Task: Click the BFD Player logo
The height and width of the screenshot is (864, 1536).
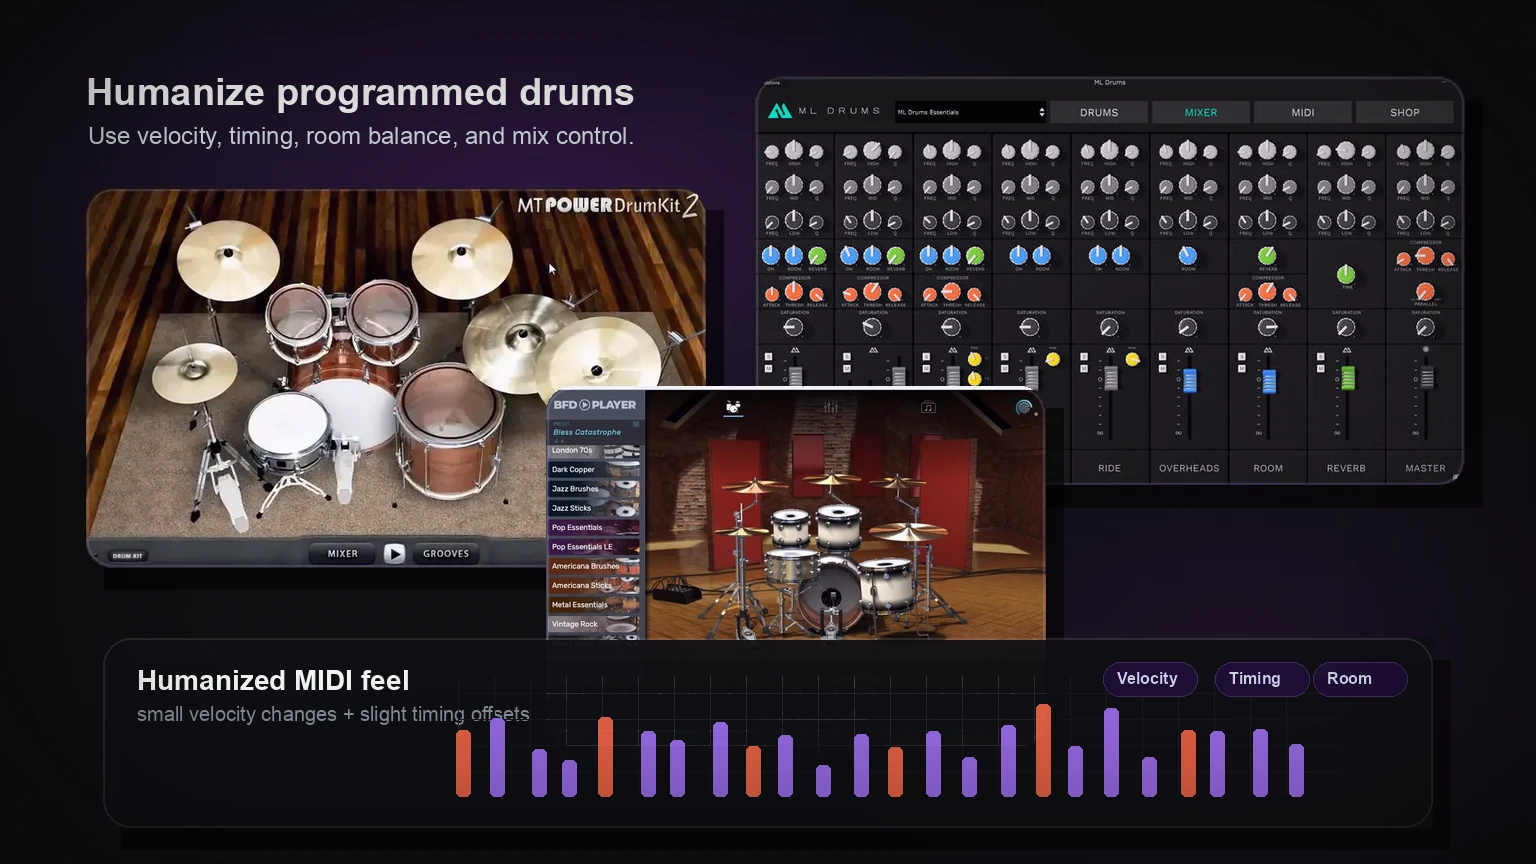Action: [x=594, y=405]
